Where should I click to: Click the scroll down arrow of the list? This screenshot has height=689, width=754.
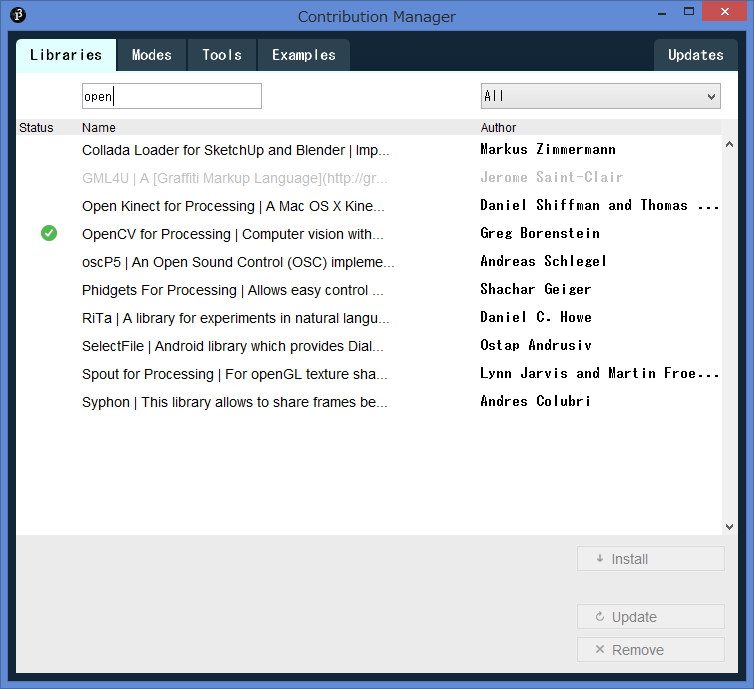(x=729, y=526)
